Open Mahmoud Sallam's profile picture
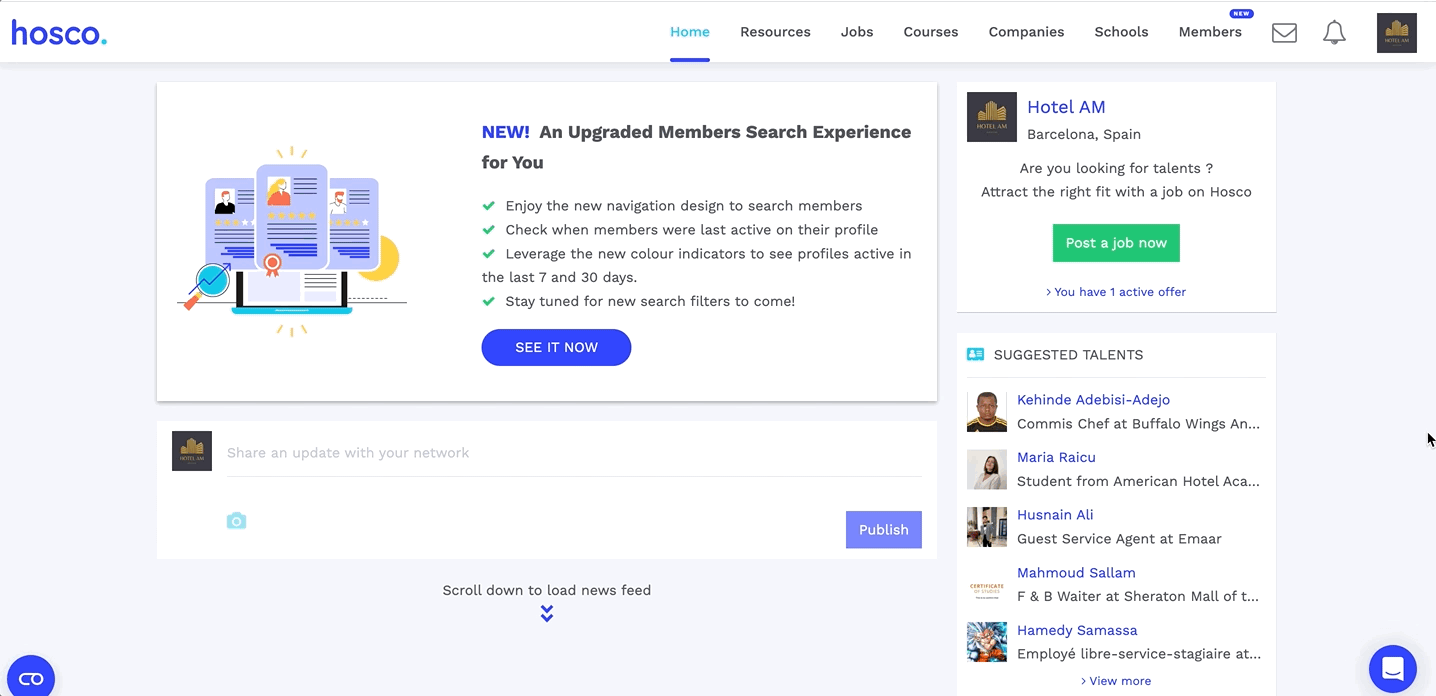This screenshot has height=696, width=1436. coord(987,585)
